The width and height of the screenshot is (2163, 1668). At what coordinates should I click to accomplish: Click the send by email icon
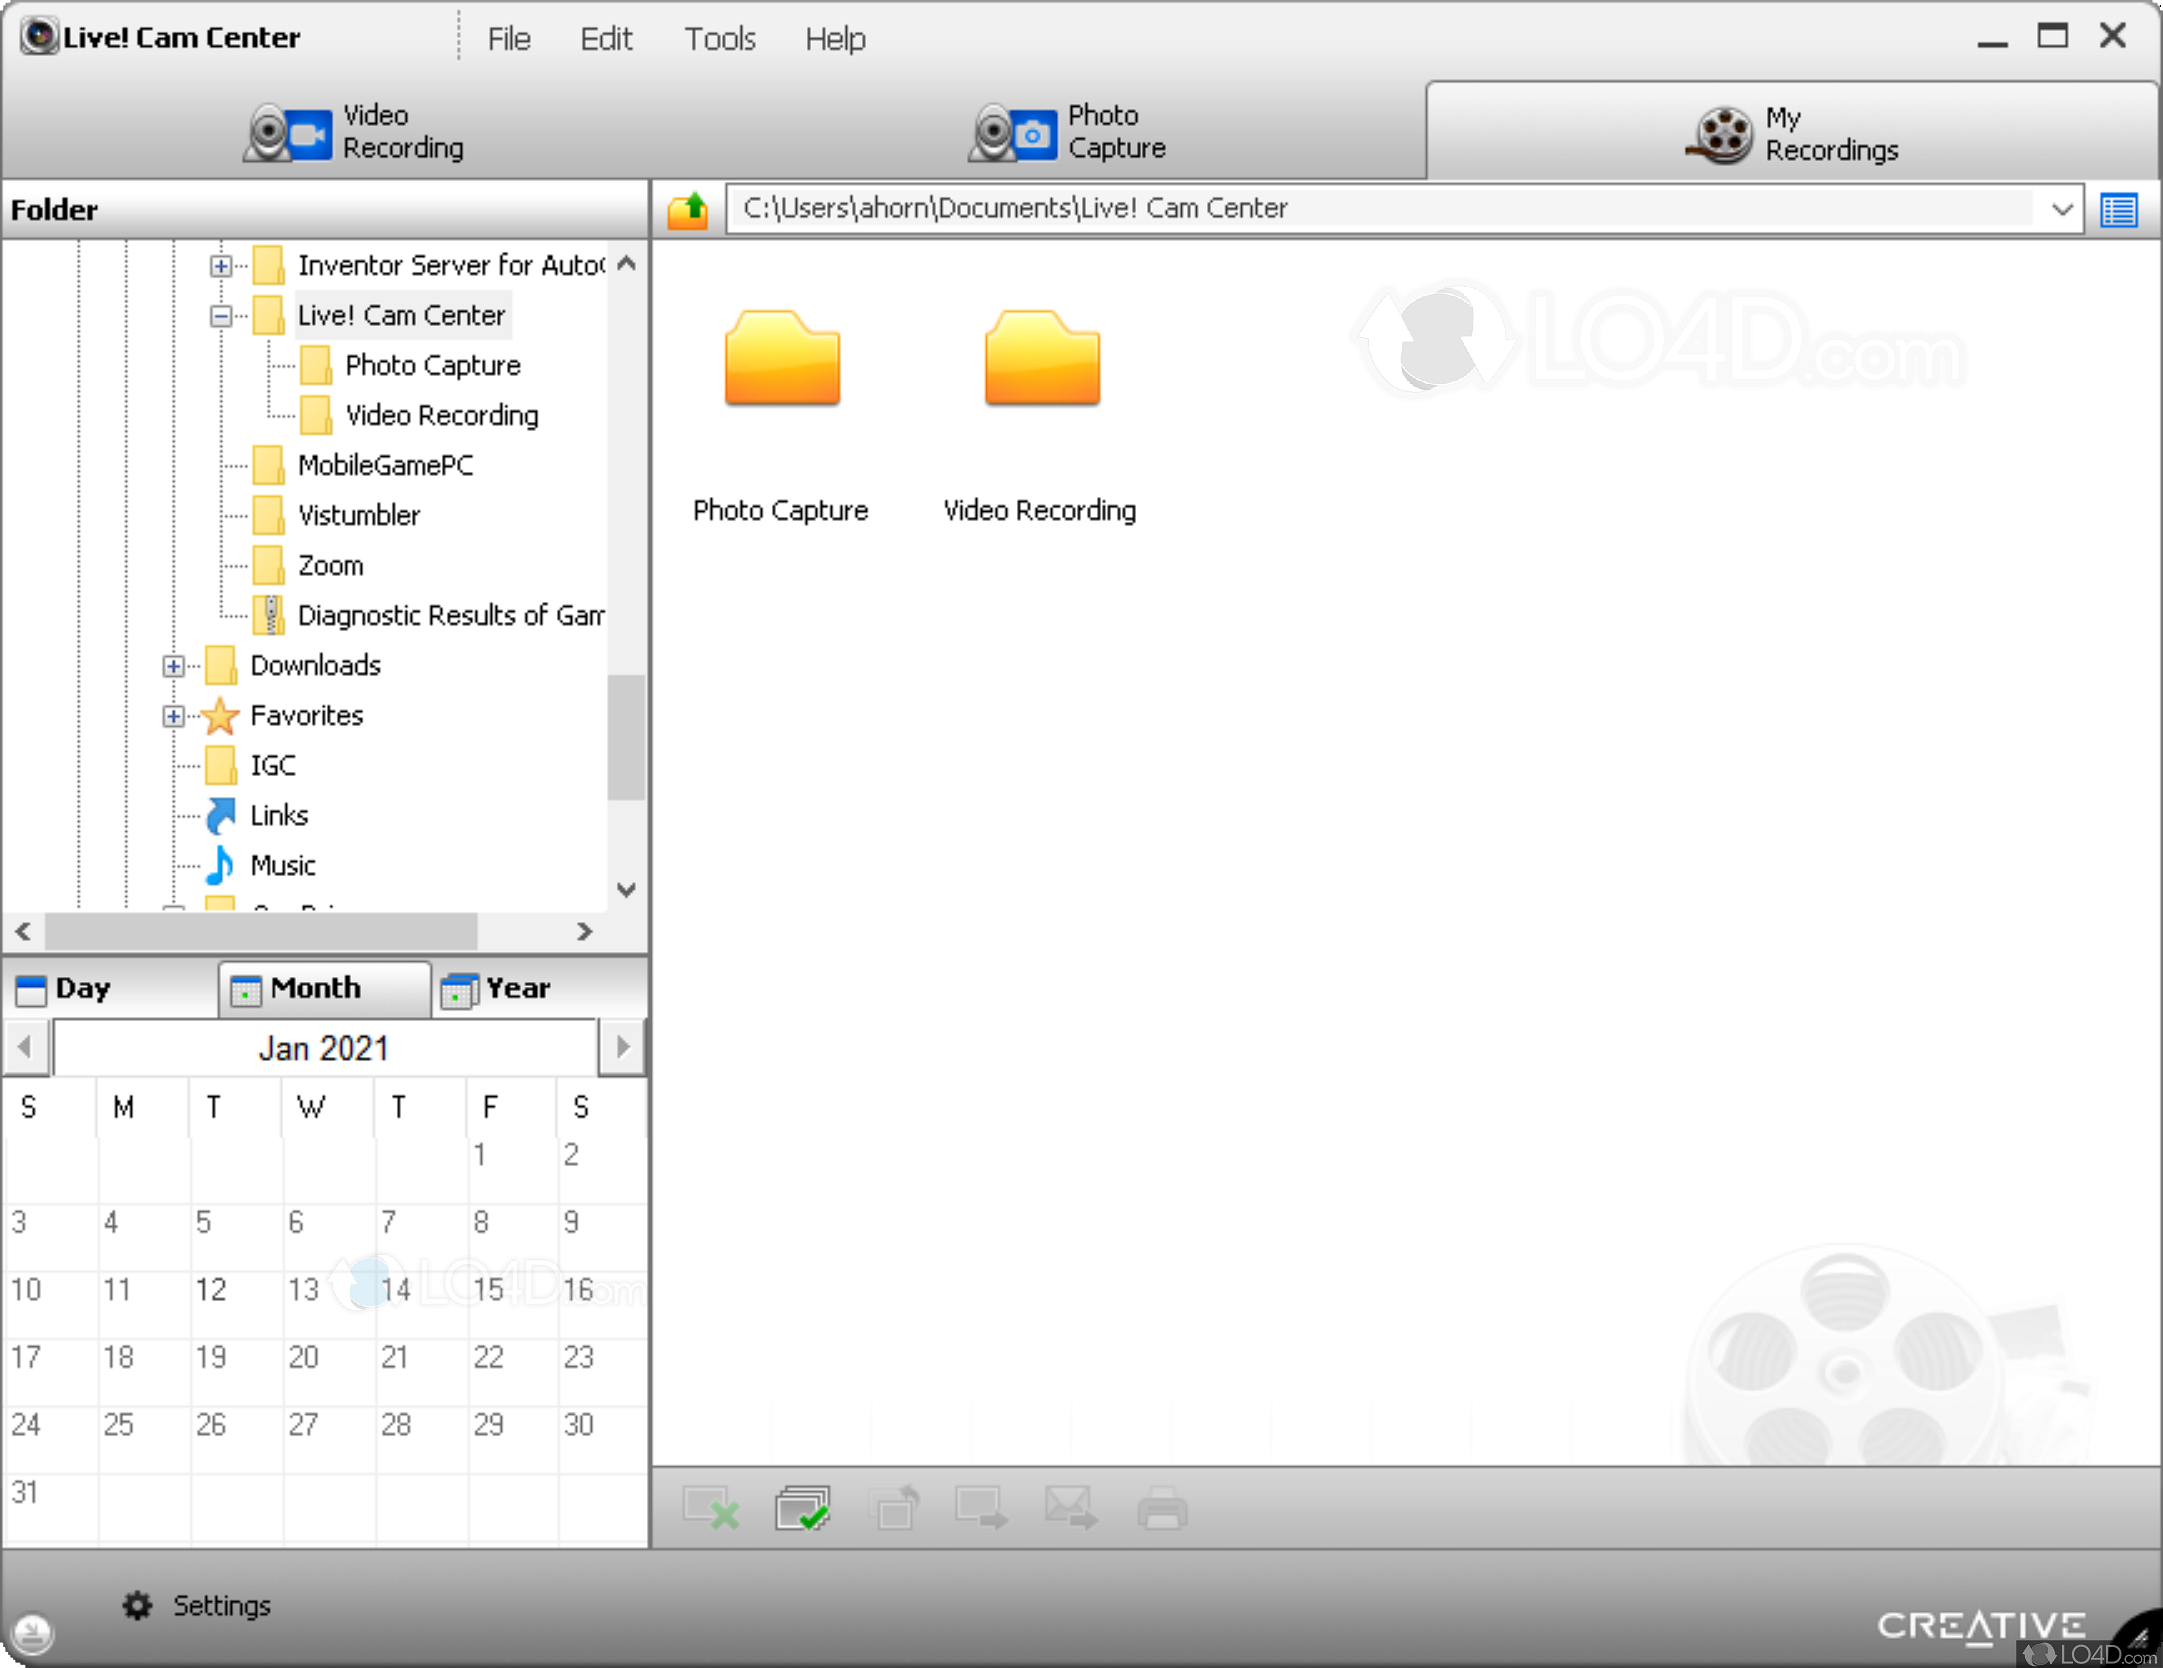[1071, 1509]
